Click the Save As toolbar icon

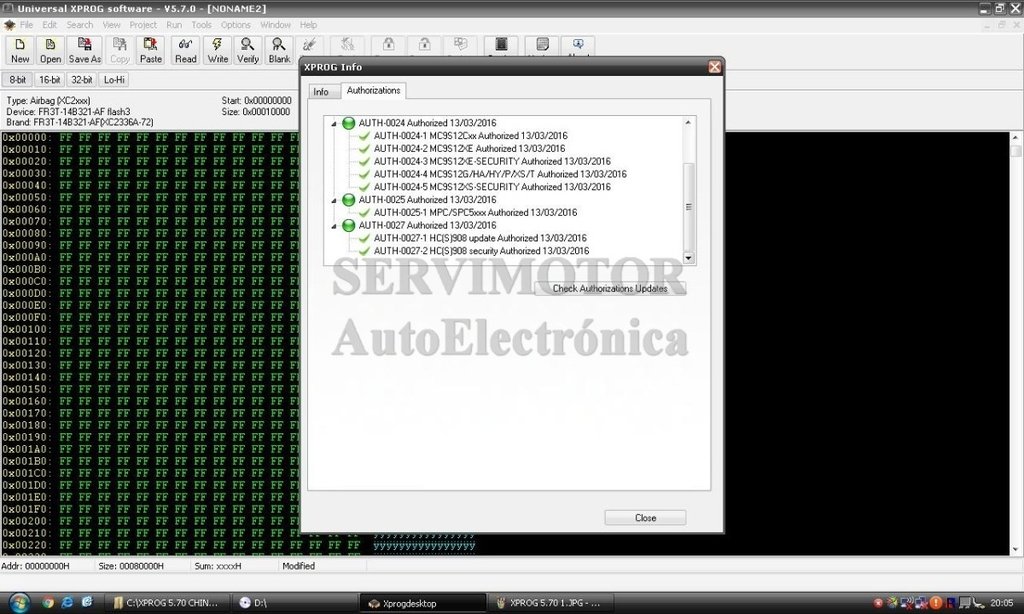(85, 51)
